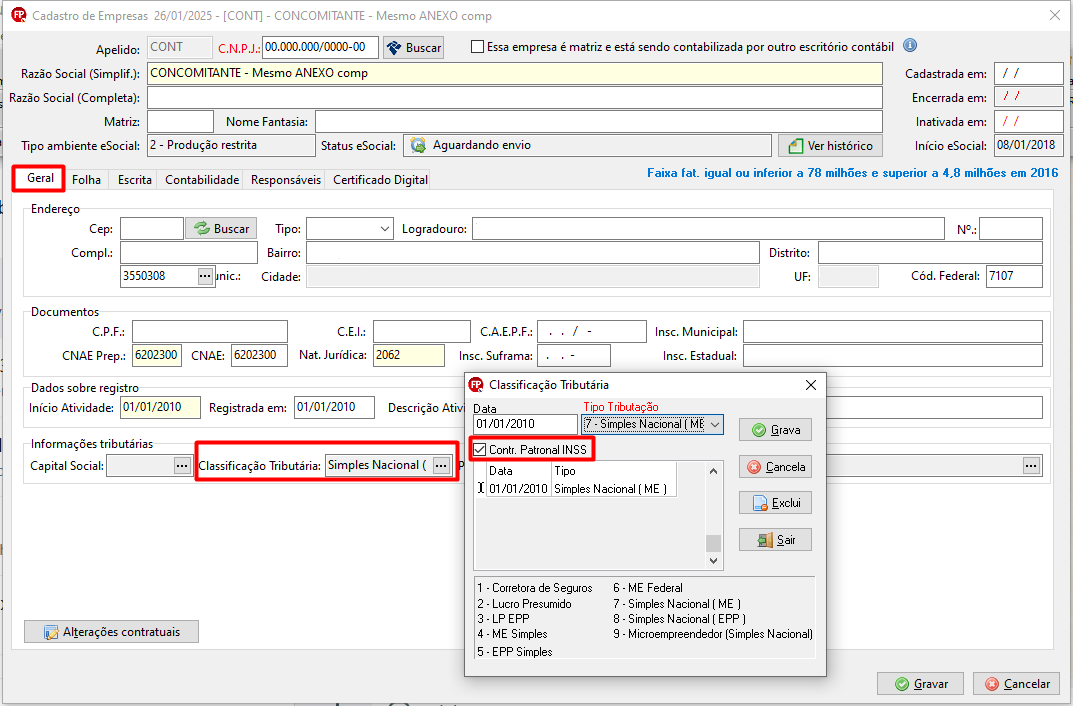This screenshot has height=706, width=1073.
Task: Check 'Essa empresa é matriz' checkbox
Action: [x=478, y=47]
